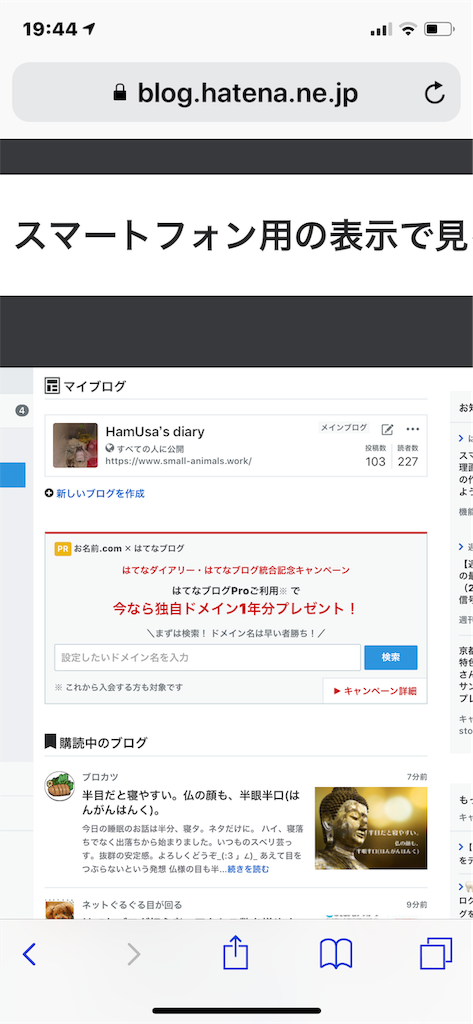Open キャンペーン詳細 button
The height and width of the screenshot is (1024, 473).
tap(375, 691)
